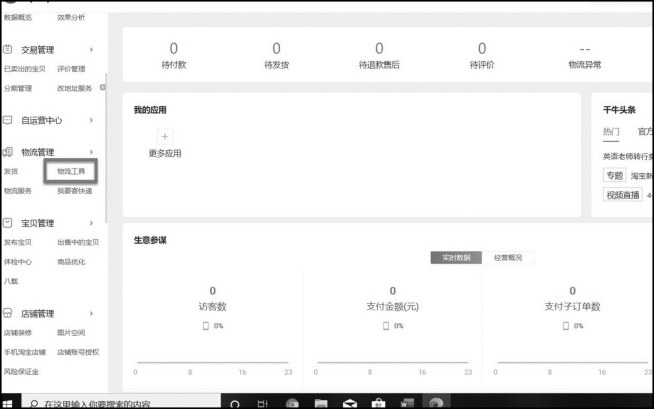654x409 pixels.
Task: Open 评价管理 in the sidebar
Action: (x=71, y=69)
